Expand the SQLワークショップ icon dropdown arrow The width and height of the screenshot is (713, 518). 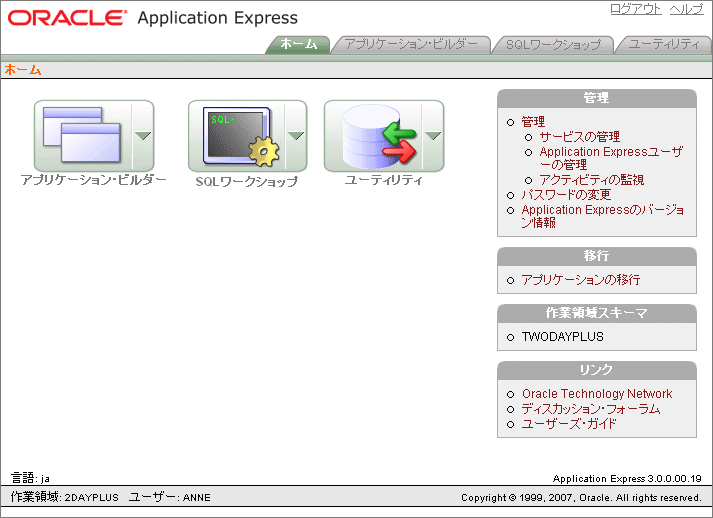point(296,136)
